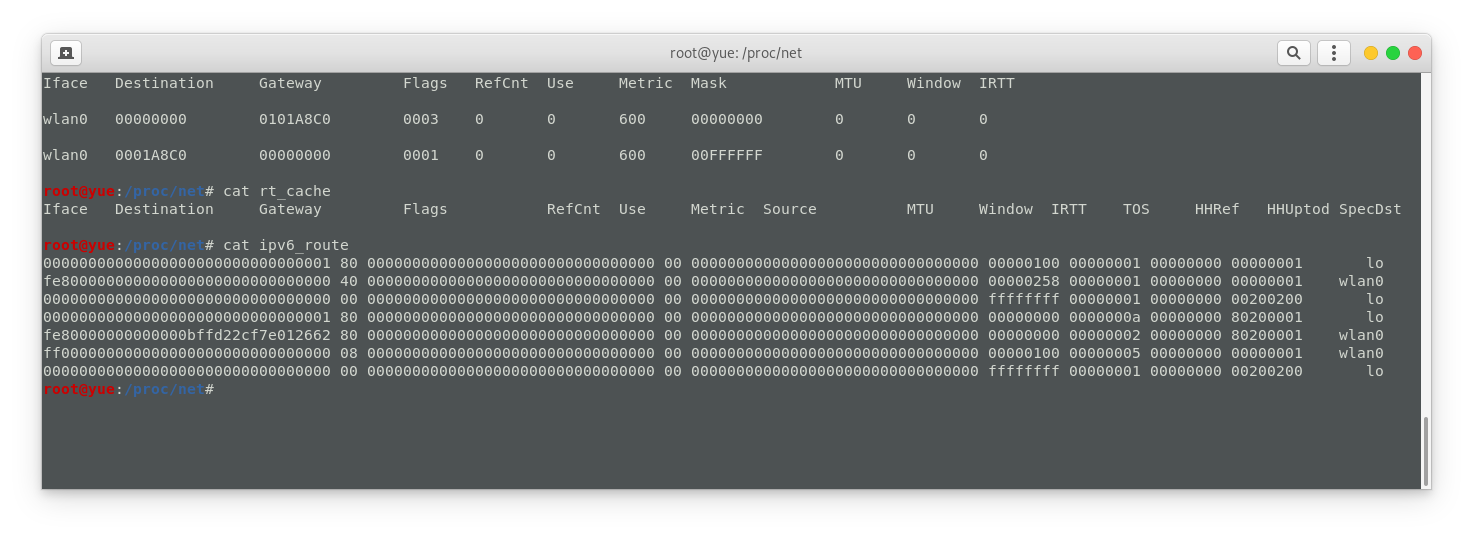1473x539 pixels.
Task: Click the window title 'root@yue: /proc/net'
Action: [736, 53]
